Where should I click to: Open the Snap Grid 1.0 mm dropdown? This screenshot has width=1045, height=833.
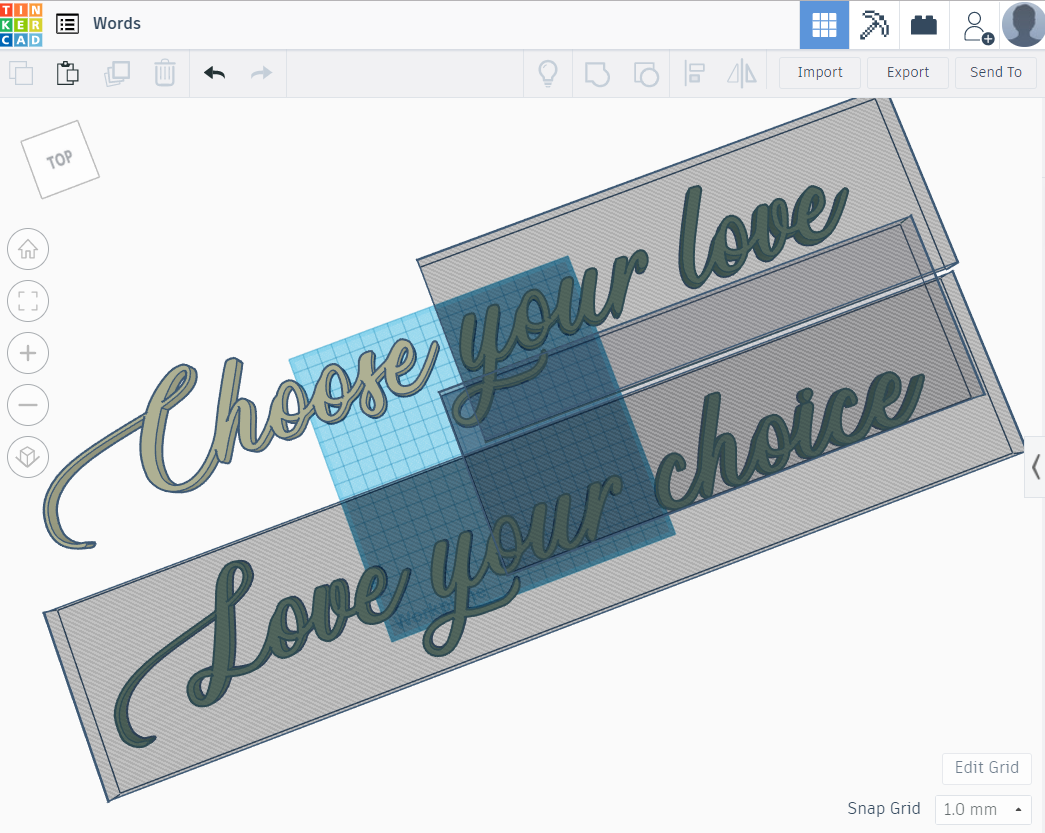(983, 810)
